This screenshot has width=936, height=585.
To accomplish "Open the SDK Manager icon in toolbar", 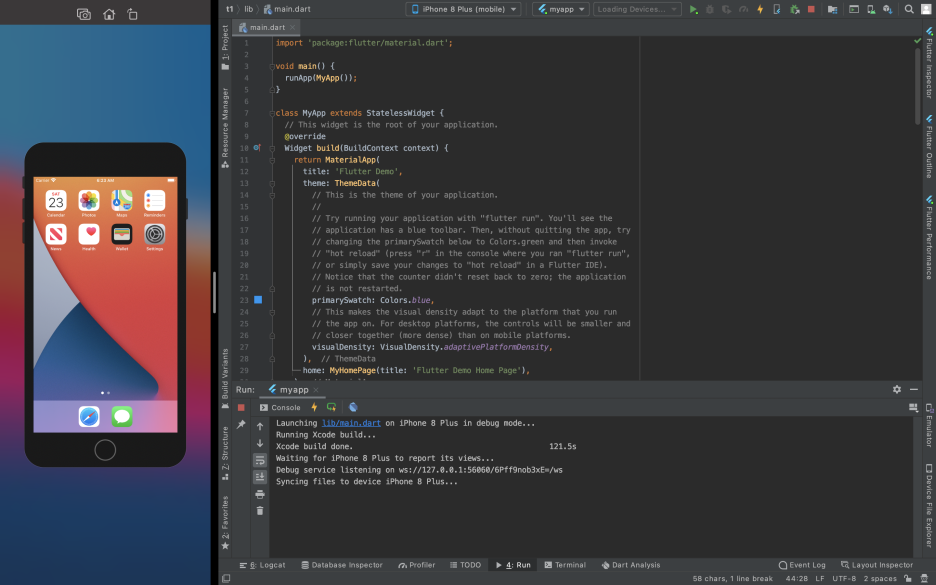I will (888, 9).
